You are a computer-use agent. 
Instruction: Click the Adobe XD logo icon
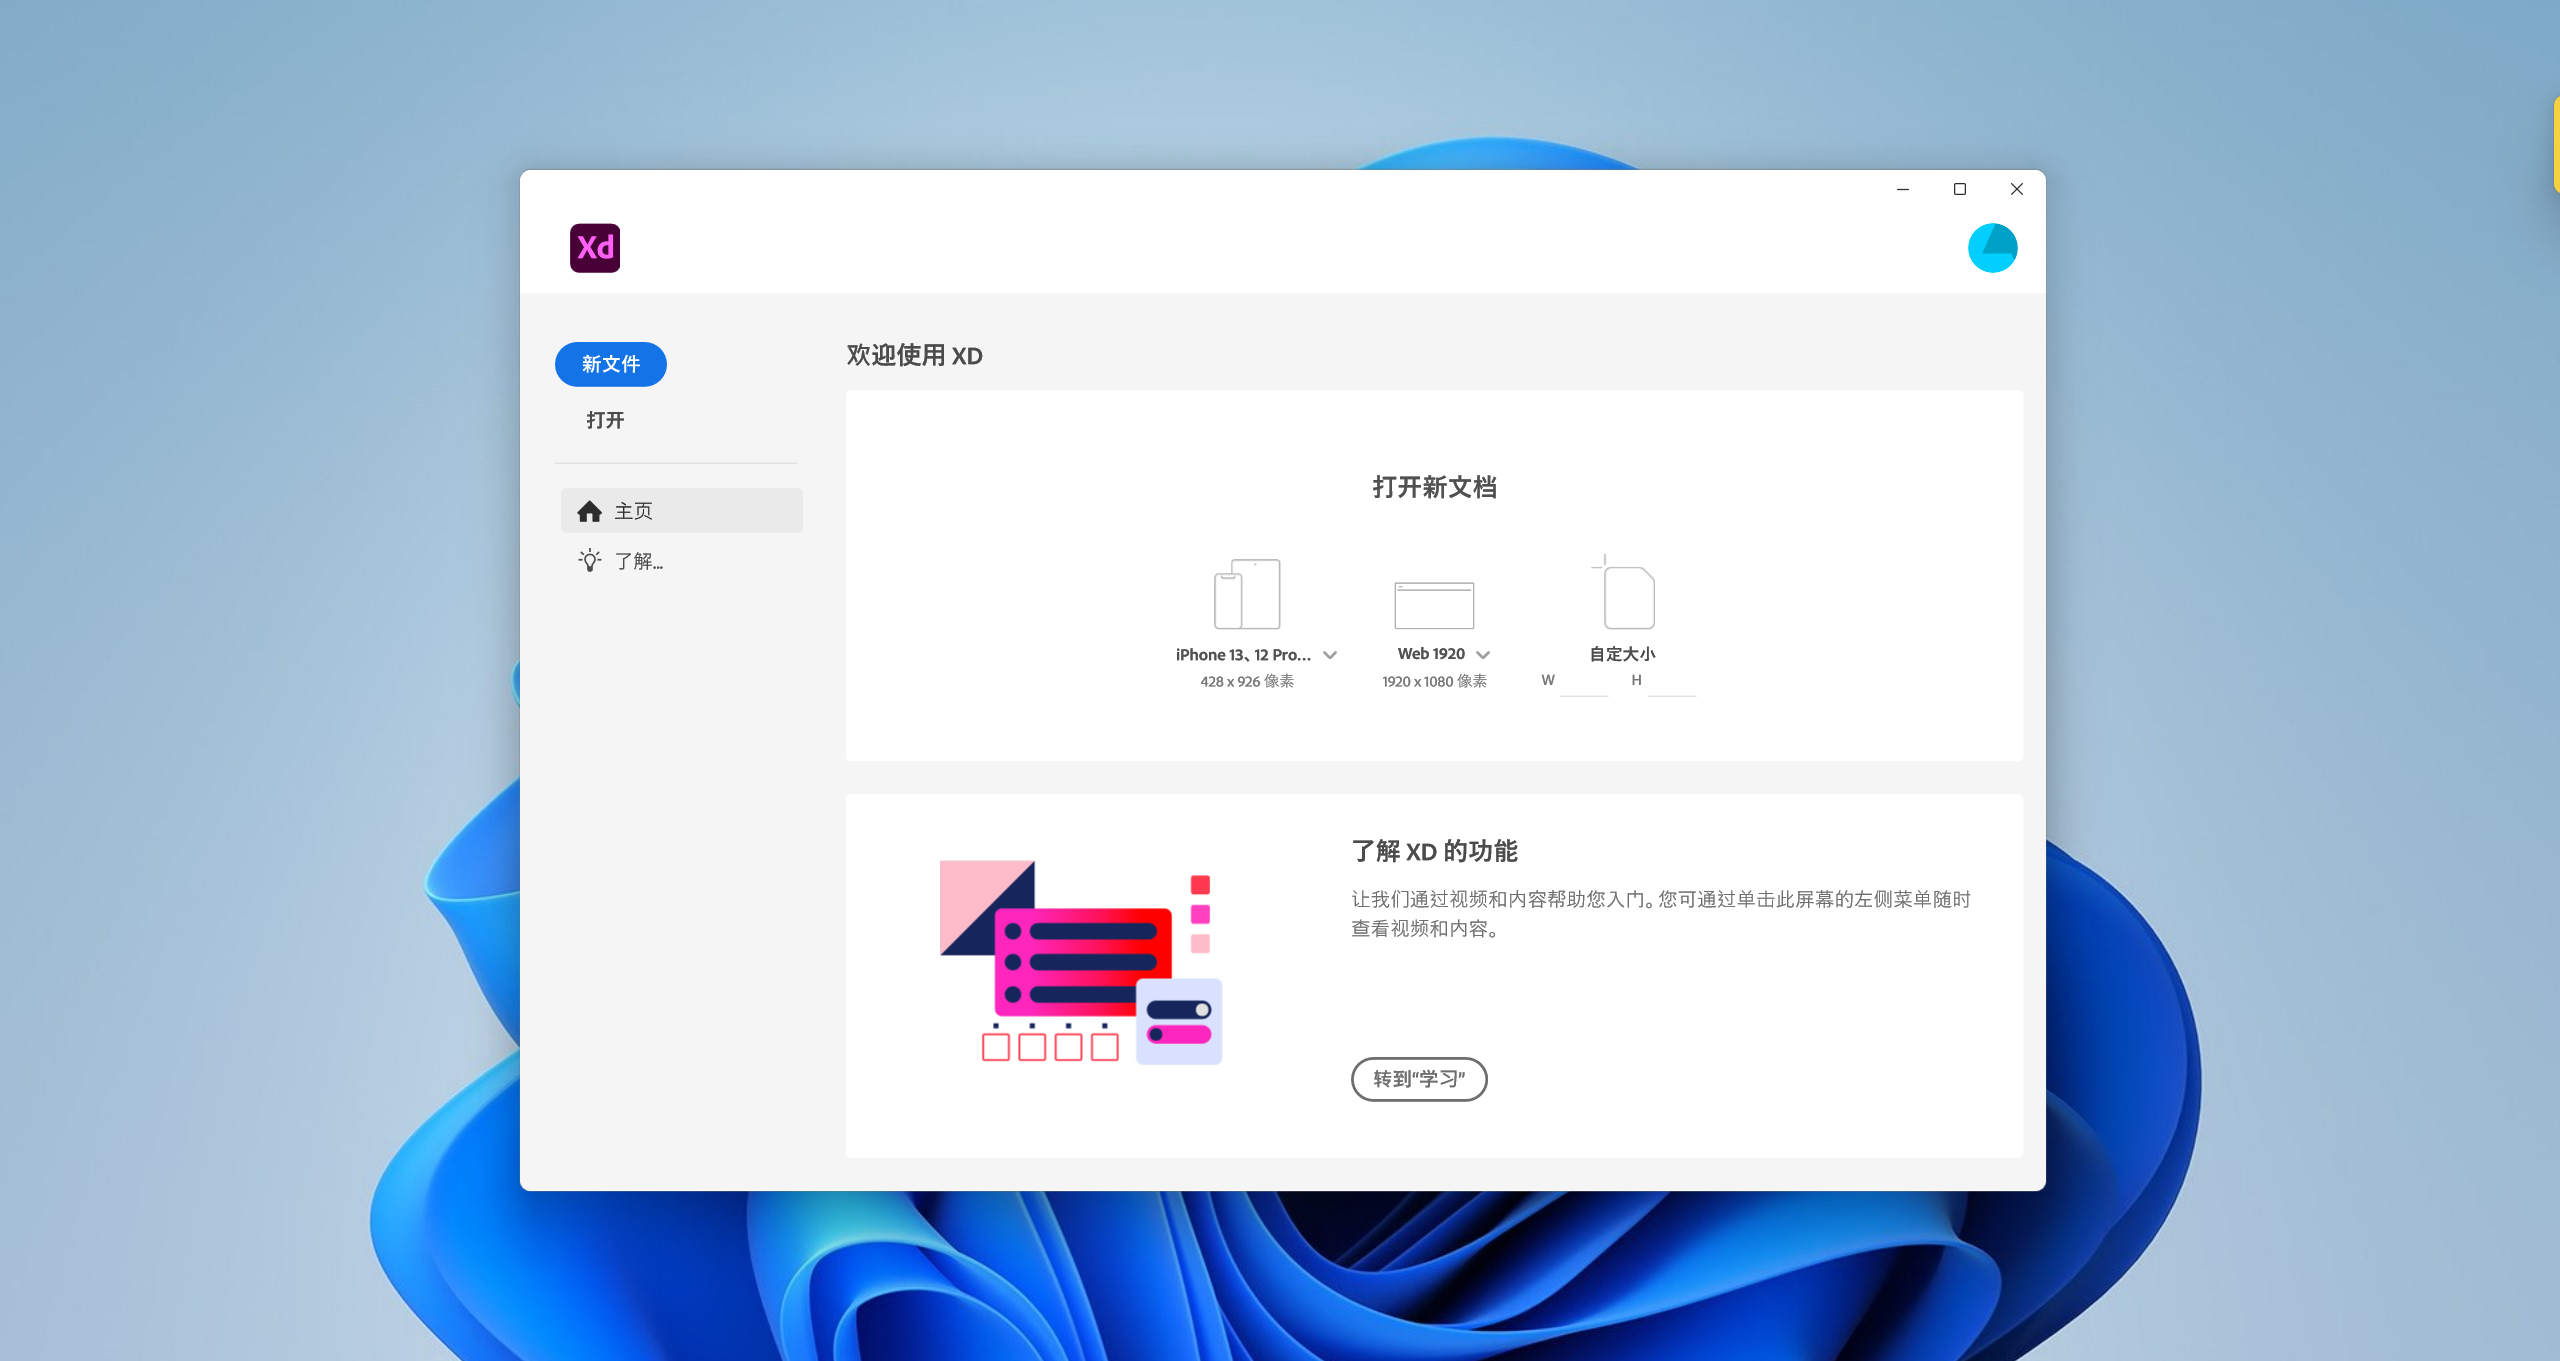595,248
